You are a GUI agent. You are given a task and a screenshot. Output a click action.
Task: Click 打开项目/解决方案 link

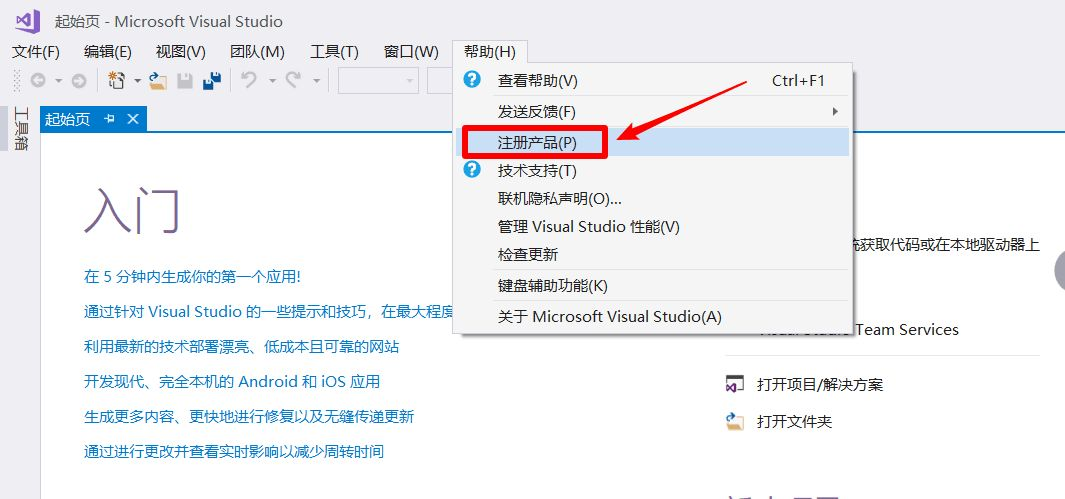(820, 385)
